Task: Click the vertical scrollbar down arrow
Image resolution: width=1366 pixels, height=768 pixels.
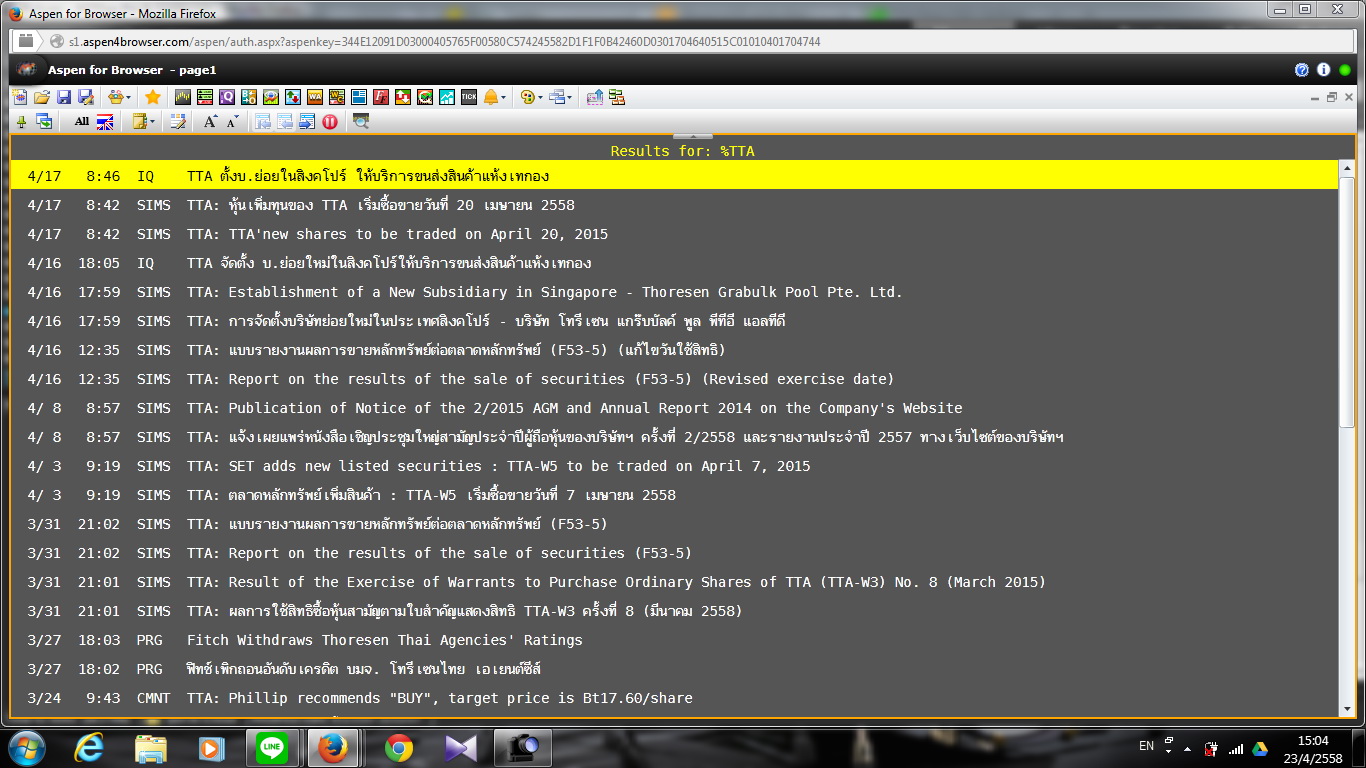Action: click(x=1347, y=707)
